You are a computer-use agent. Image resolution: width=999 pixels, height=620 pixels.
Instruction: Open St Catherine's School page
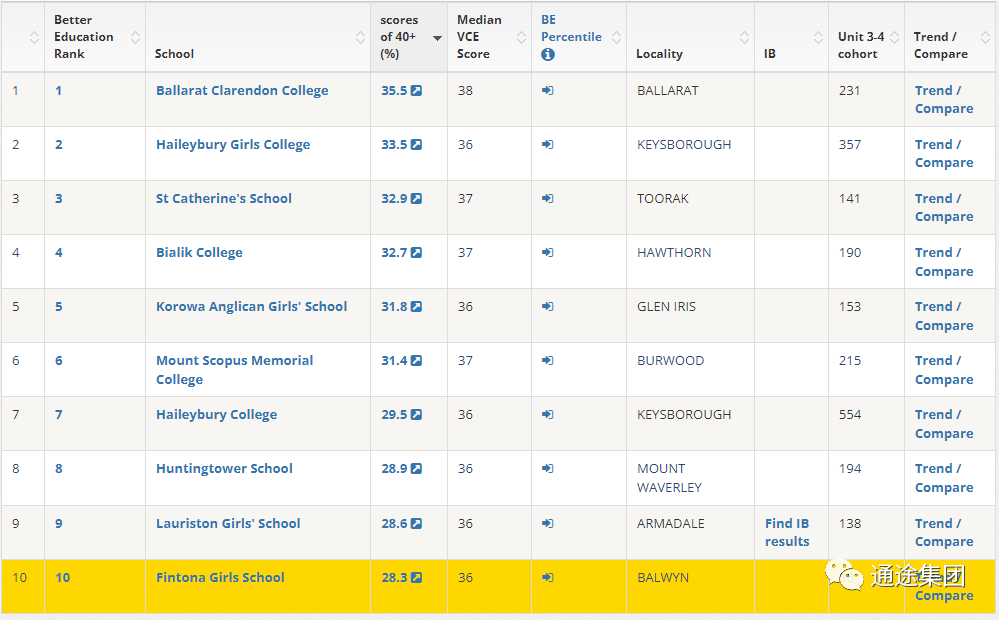pos(224,199)
